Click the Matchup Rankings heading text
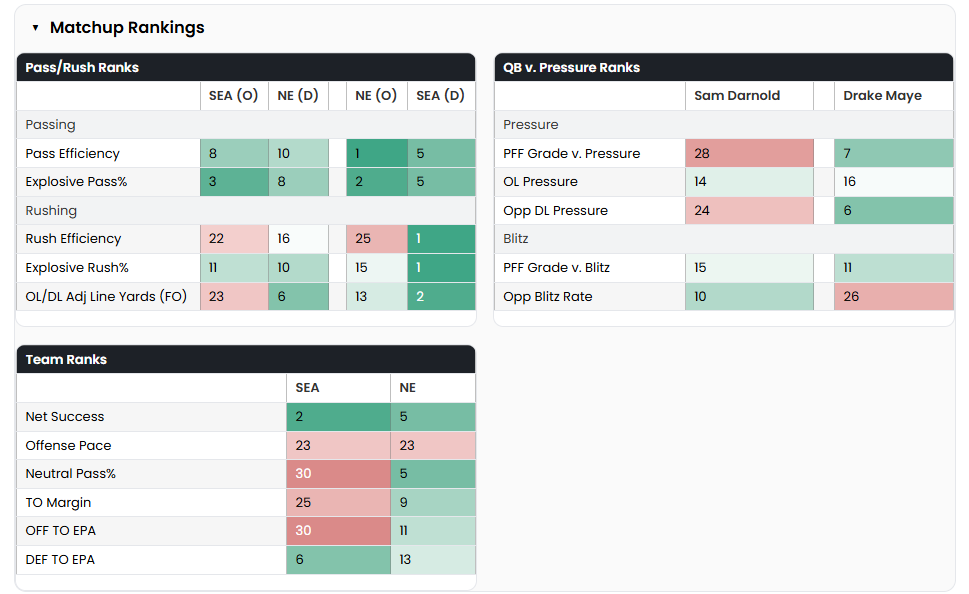 127,28
